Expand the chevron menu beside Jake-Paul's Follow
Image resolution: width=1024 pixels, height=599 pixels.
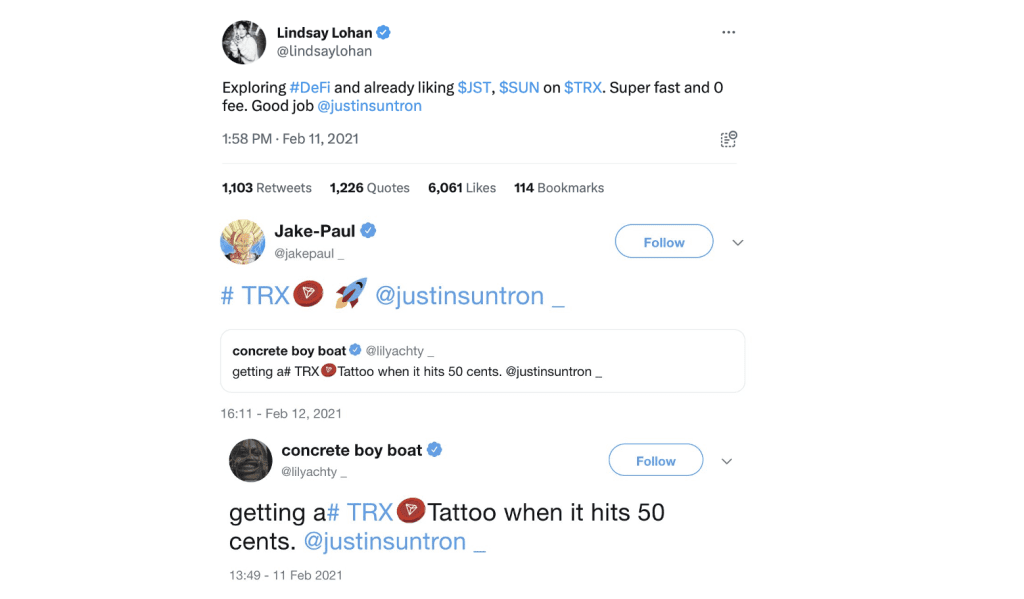click(x=738, y=242)
